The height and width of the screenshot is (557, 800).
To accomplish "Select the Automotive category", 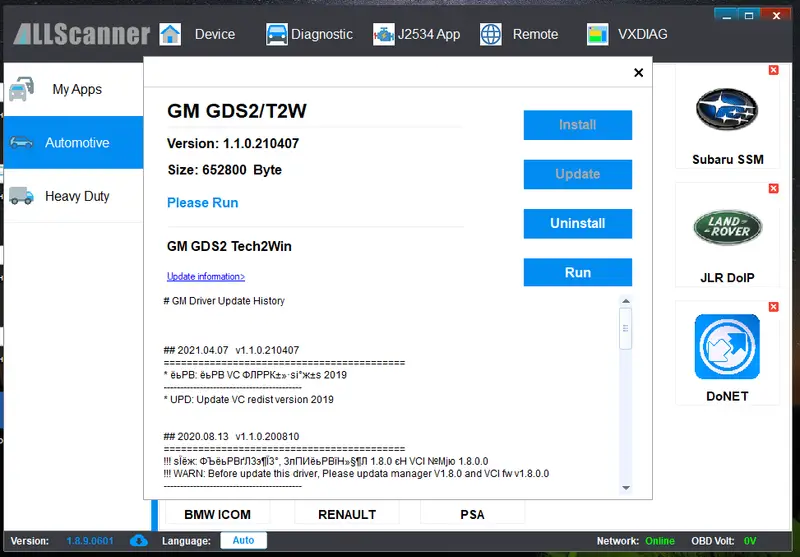I will pos(73,142).
